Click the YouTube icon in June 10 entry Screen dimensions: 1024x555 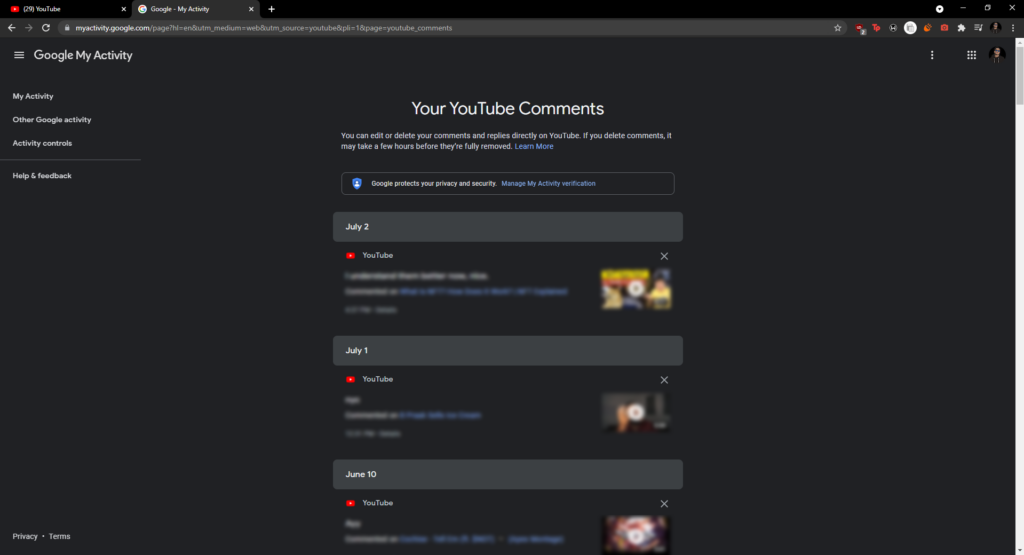click(351, 503)
